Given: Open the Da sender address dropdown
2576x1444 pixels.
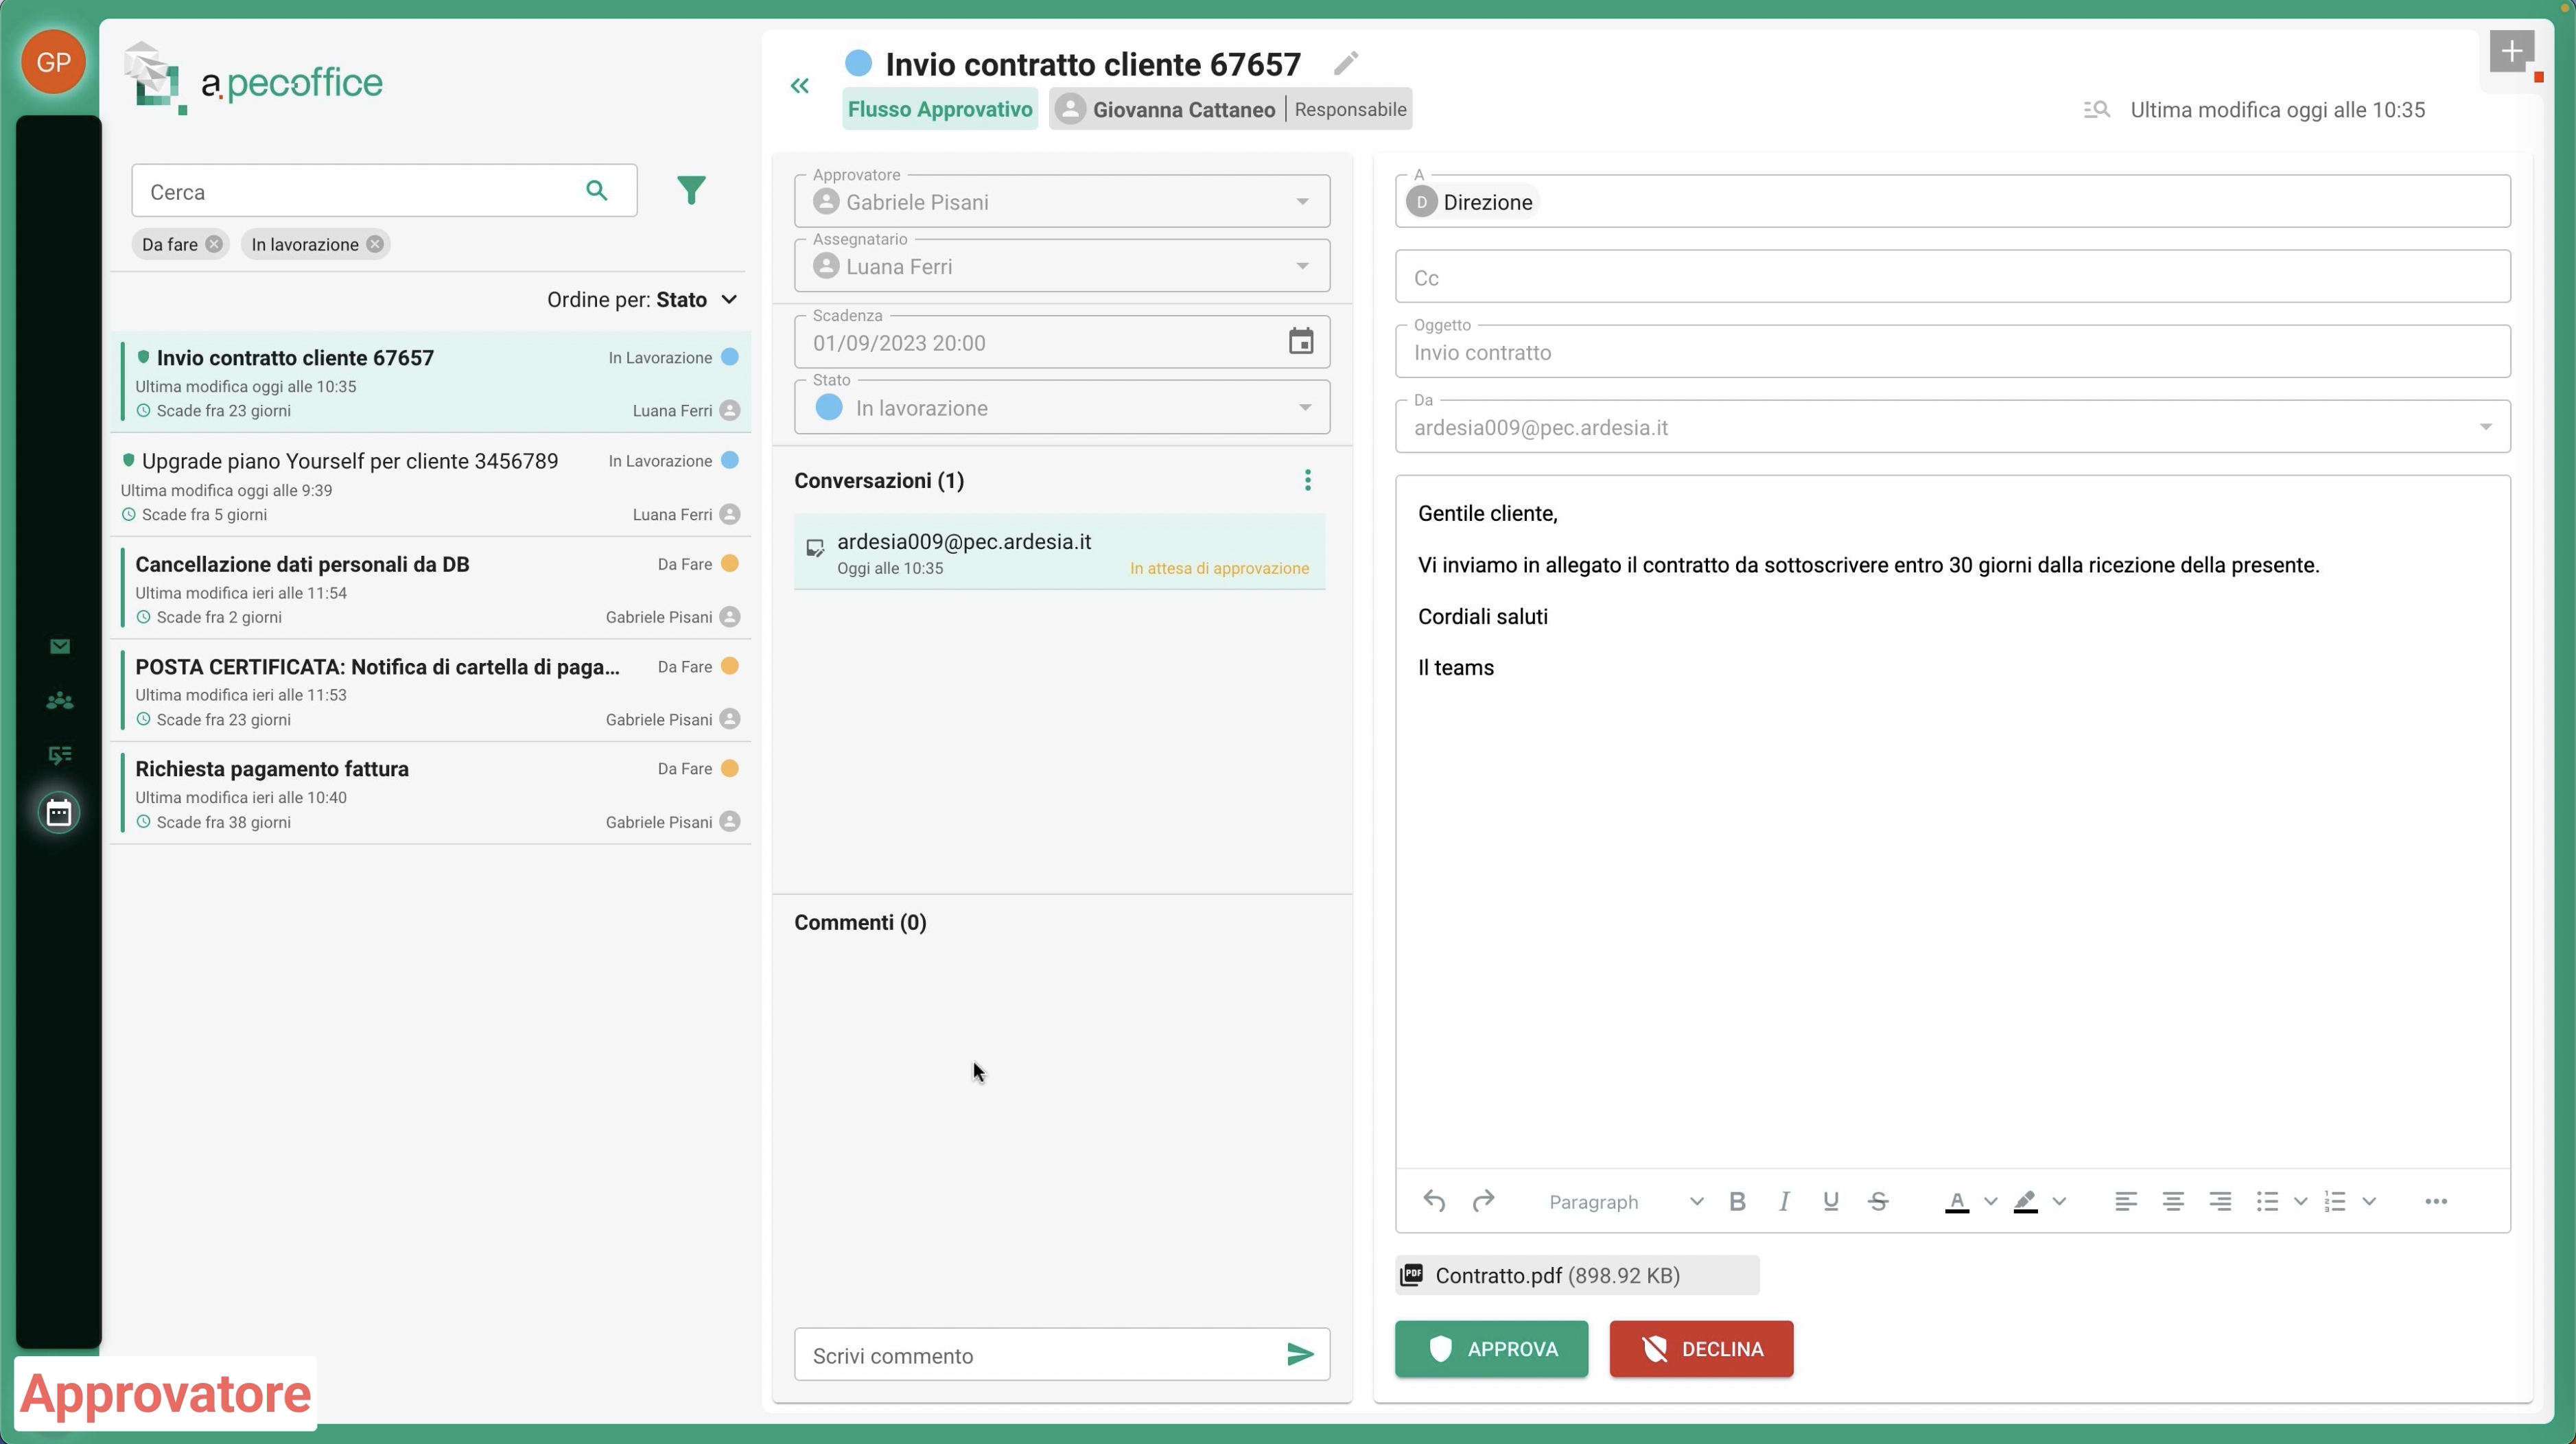Looking at the screenshot, I should 1952,427.
